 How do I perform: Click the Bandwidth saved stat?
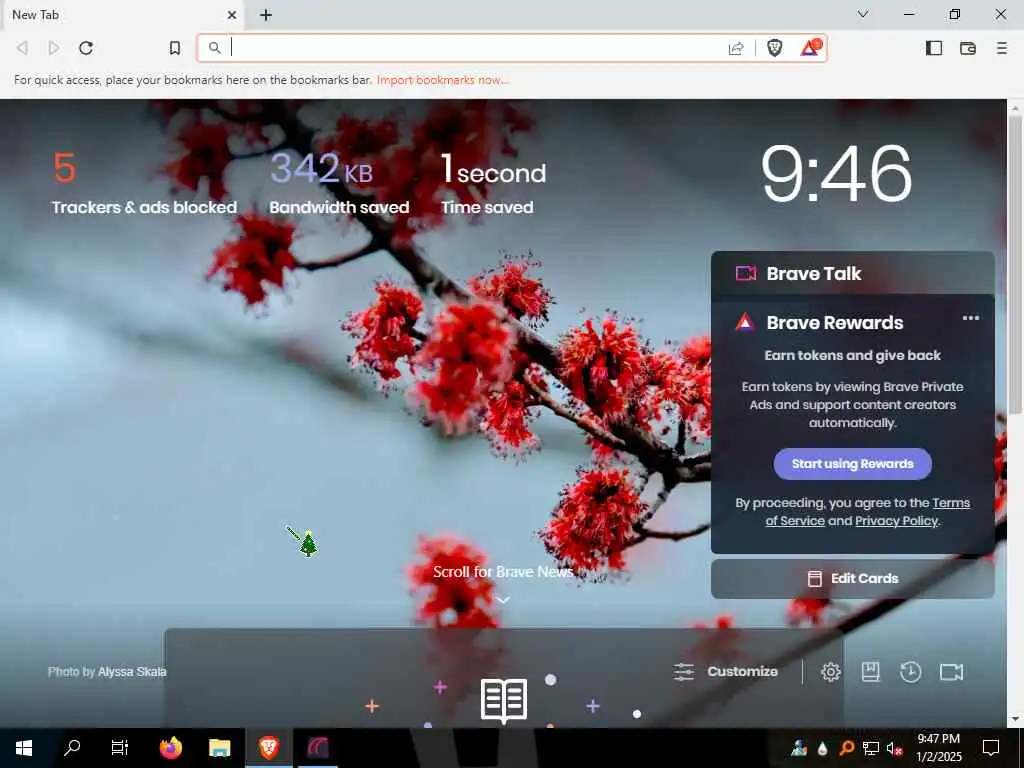click(339, 184)
